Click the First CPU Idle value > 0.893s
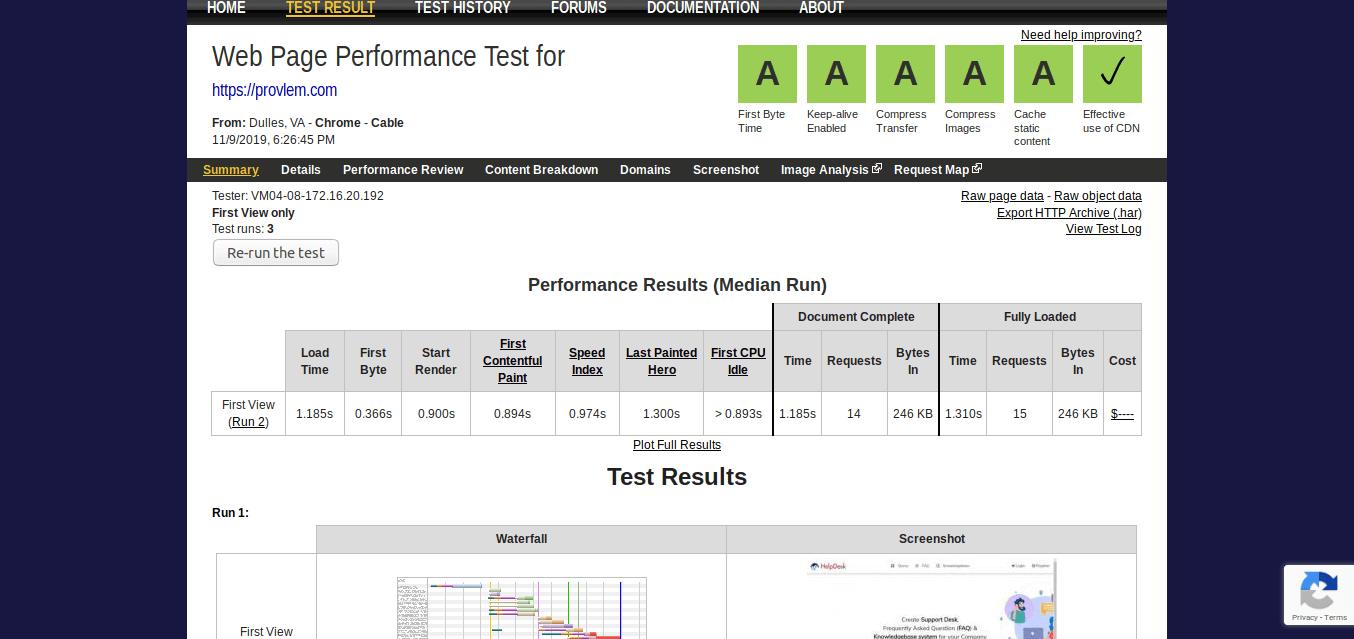This screenshot has width=1354, height=639. point(738,414)
